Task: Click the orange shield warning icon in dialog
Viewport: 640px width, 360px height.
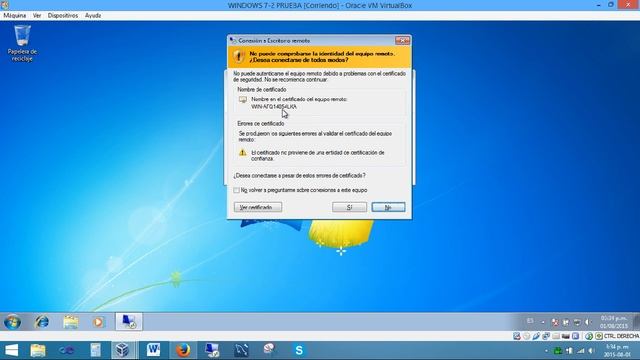Action: coord(239,57)
